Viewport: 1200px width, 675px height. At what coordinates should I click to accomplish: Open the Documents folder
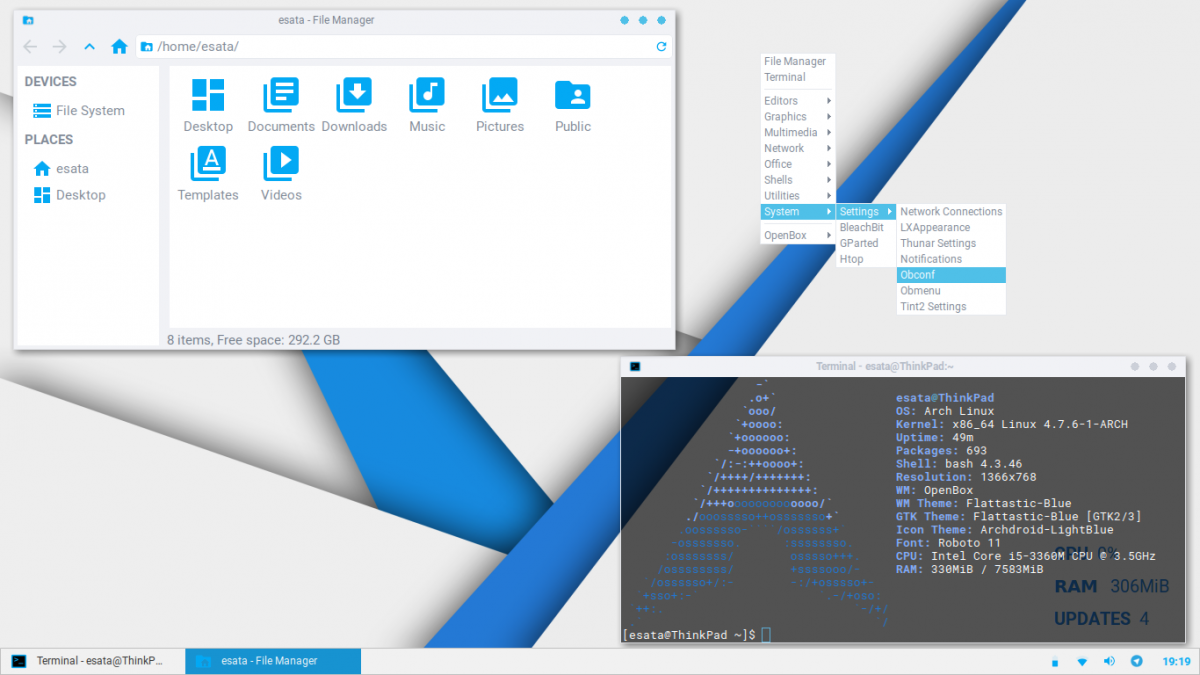tap(281, 106)
